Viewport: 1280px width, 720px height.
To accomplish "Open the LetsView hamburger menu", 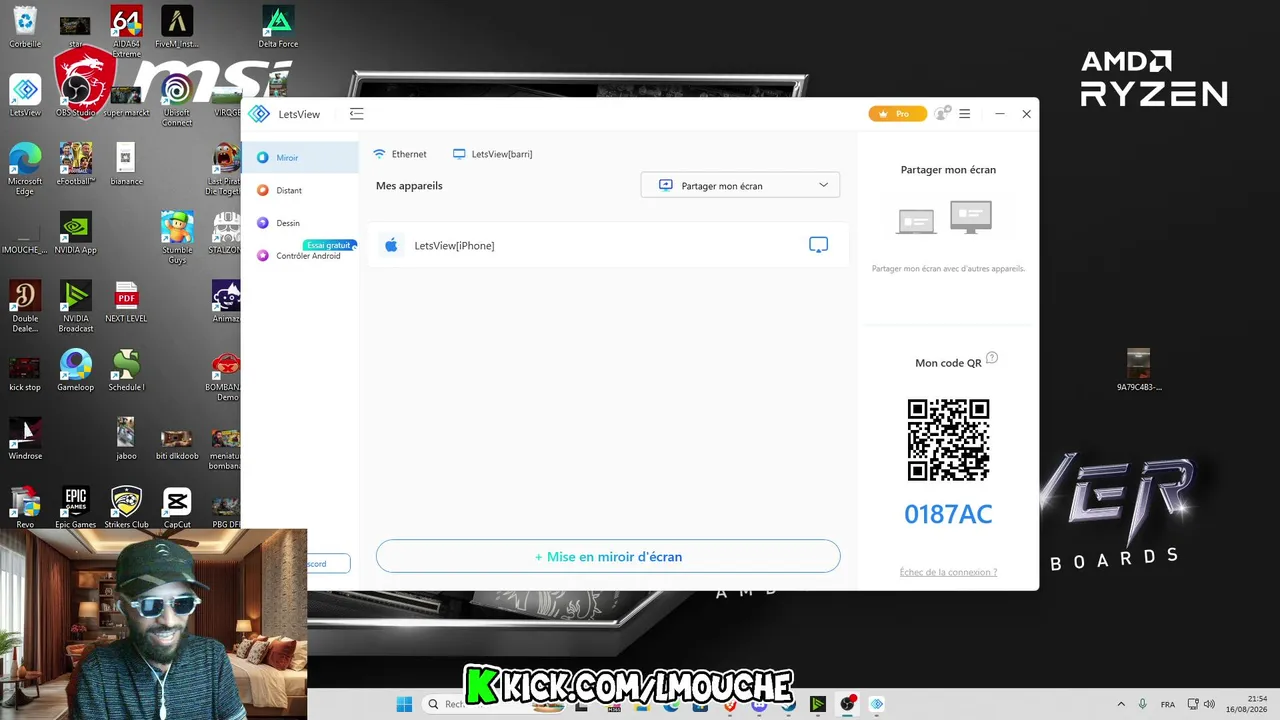I will tap(965, 114).
